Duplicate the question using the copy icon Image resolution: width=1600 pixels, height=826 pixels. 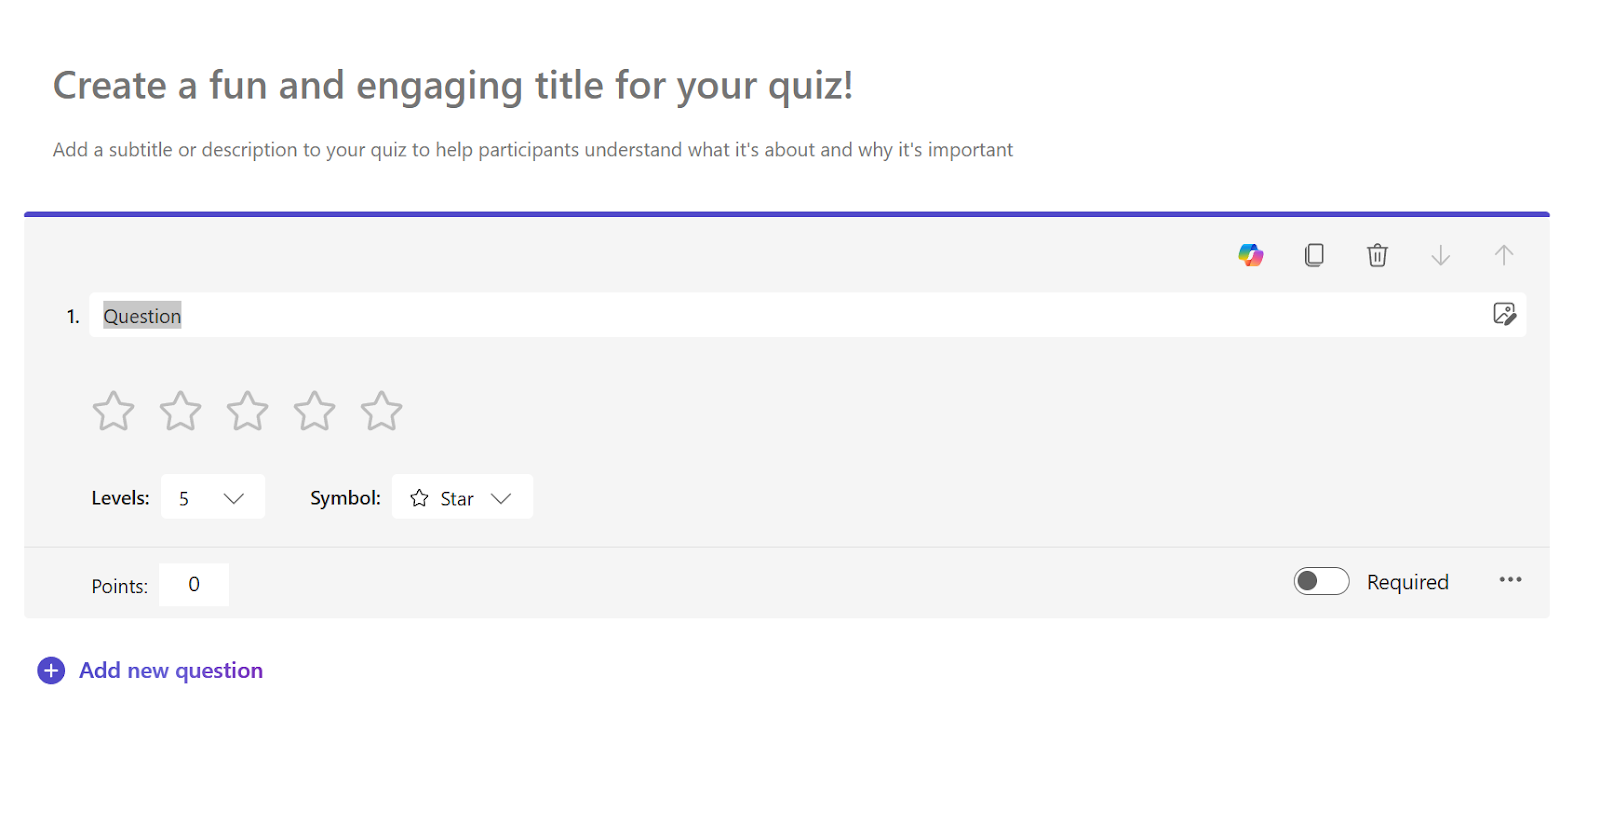click(x=1314, y=255)
